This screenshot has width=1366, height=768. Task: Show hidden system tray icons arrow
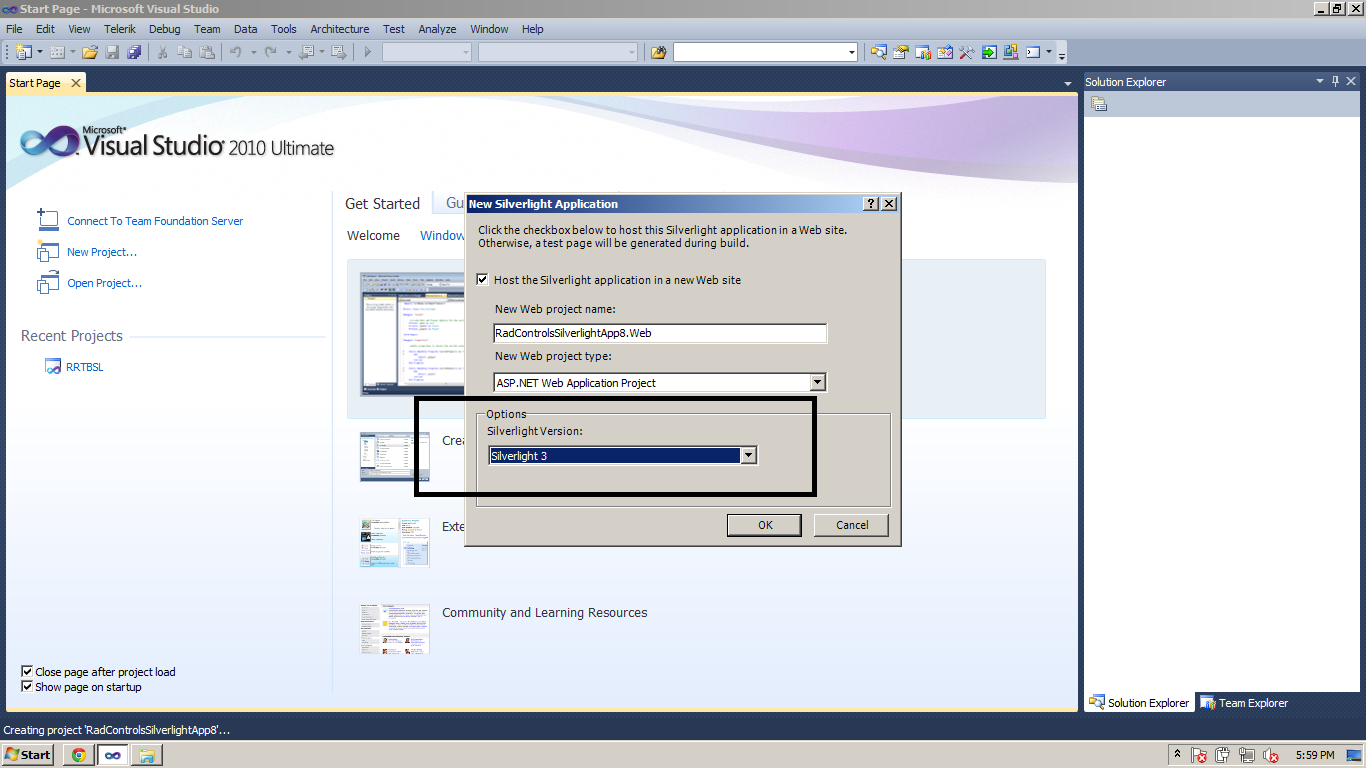coord(1177,755)
